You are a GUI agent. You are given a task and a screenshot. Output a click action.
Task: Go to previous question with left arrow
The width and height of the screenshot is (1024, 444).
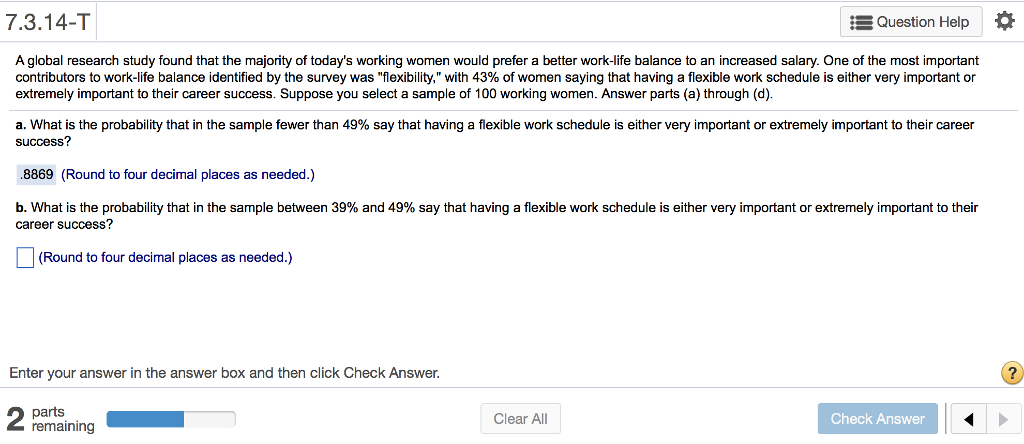[968, 419]
